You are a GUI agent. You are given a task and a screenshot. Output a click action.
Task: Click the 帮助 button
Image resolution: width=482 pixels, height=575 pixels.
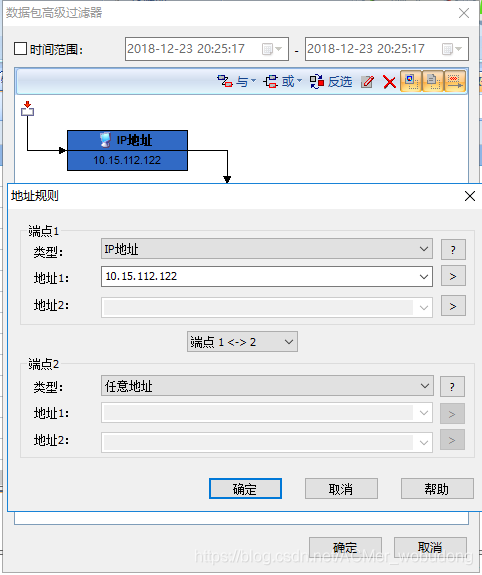[437, 488]
